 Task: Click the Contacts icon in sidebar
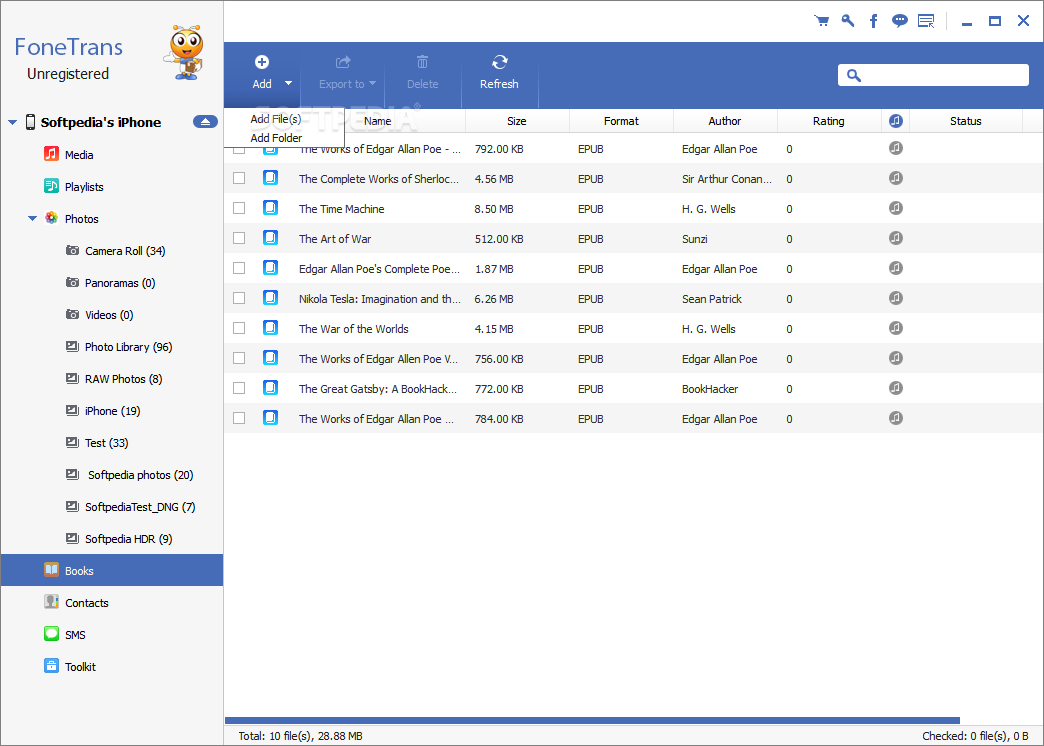point(51,602)
